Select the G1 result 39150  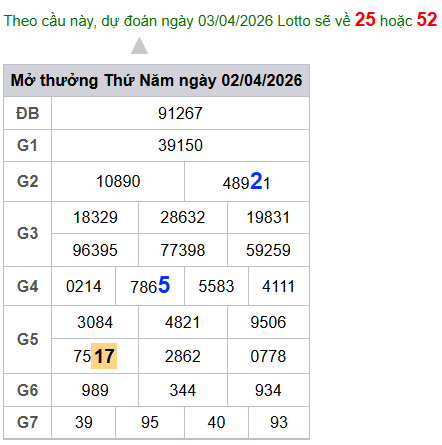tap(180, 145)
